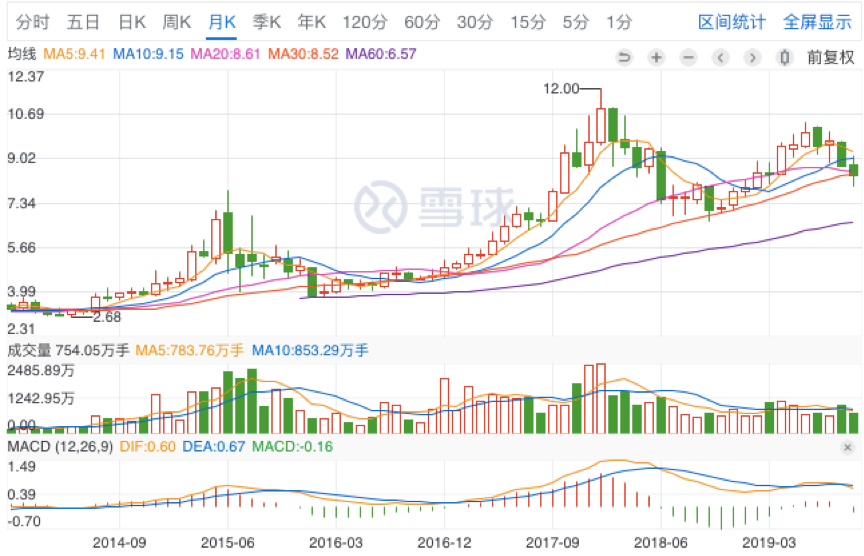Click the 2.68 low price marker

pos(107,317)
